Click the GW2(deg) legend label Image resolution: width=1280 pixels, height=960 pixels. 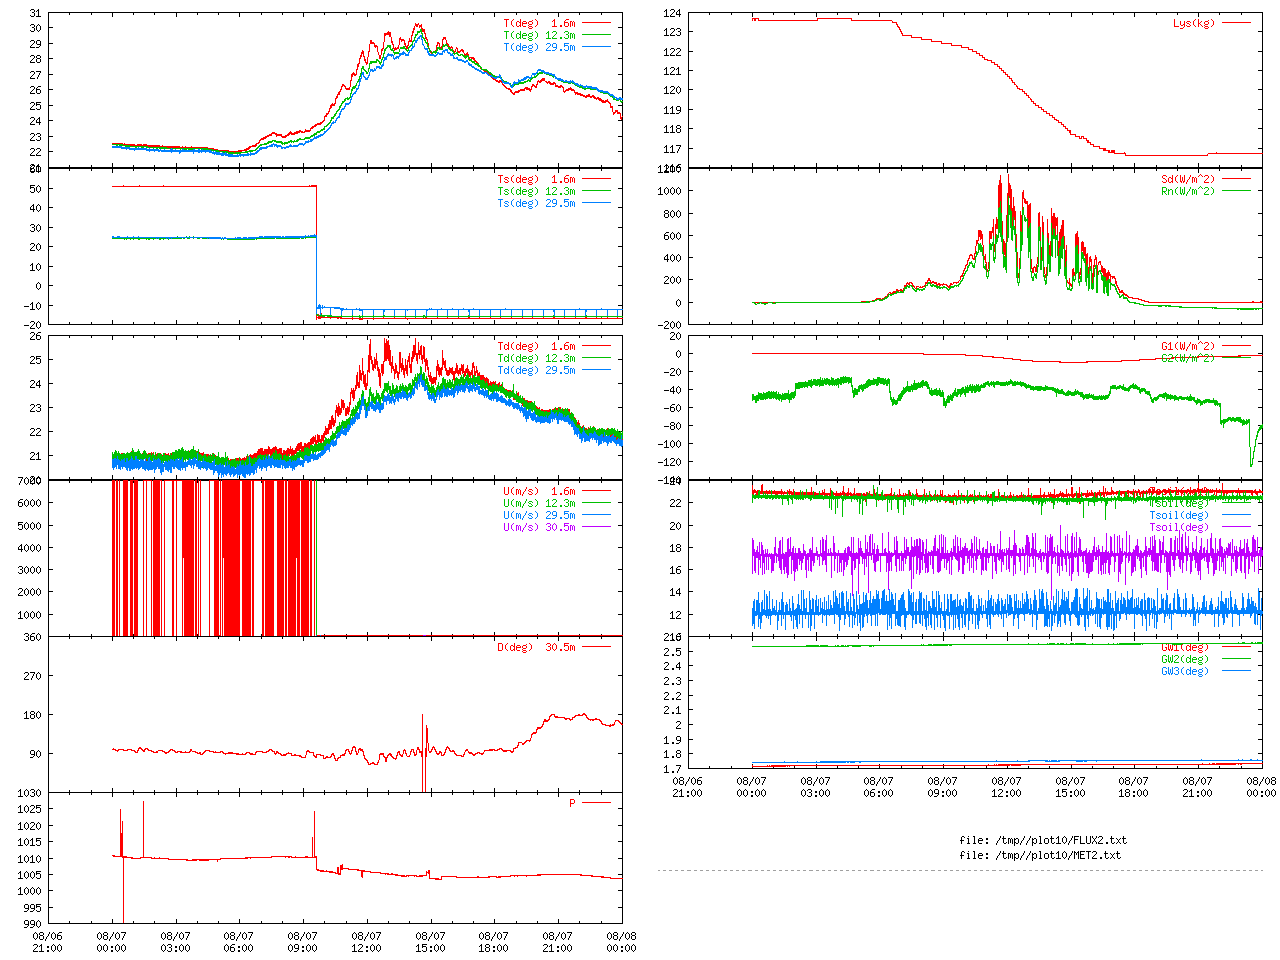(x=1185, y=659)
